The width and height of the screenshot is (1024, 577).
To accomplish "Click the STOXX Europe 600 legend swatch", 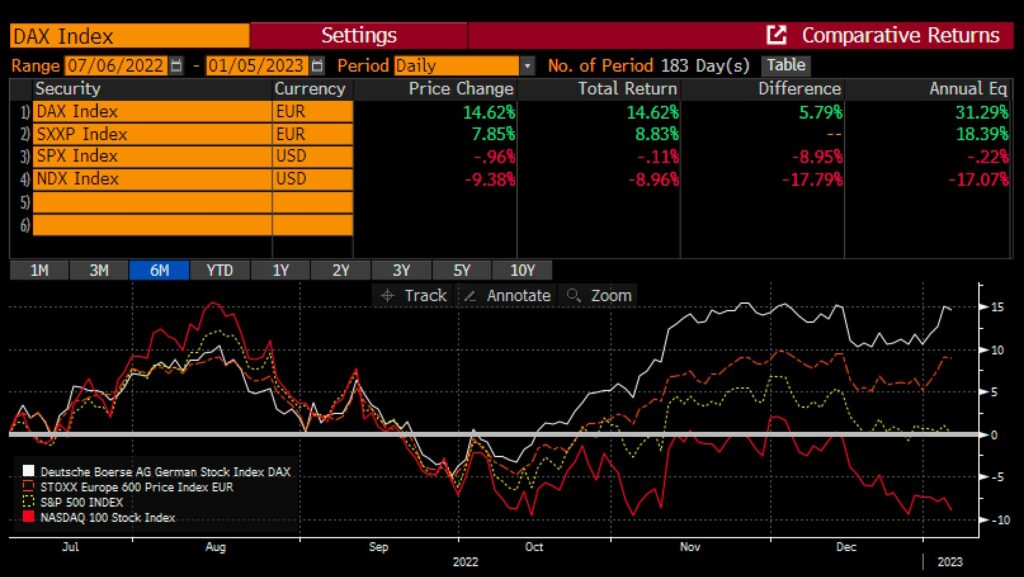I will coord(28,487).
